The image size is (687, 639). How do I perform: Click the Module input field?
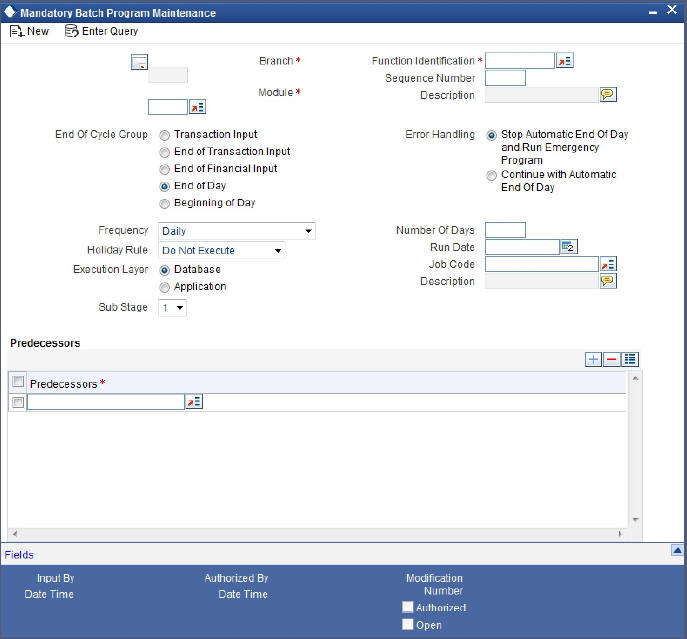tap(168, 107)
